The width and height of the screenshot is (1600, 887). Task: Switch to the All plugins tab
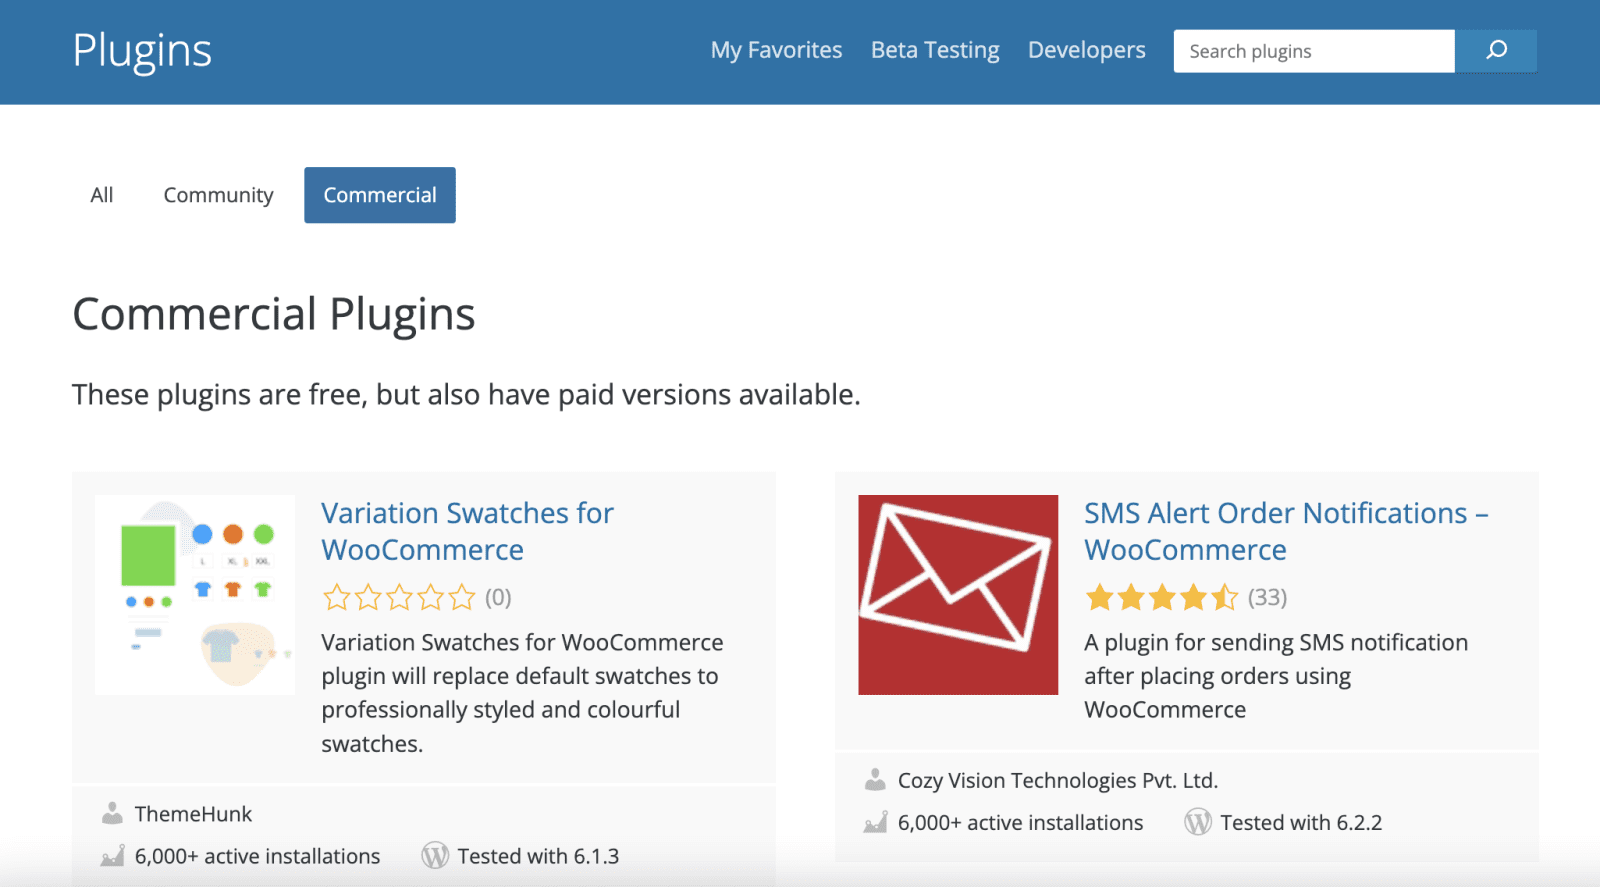pyautogui.click(x=102, y=195)
